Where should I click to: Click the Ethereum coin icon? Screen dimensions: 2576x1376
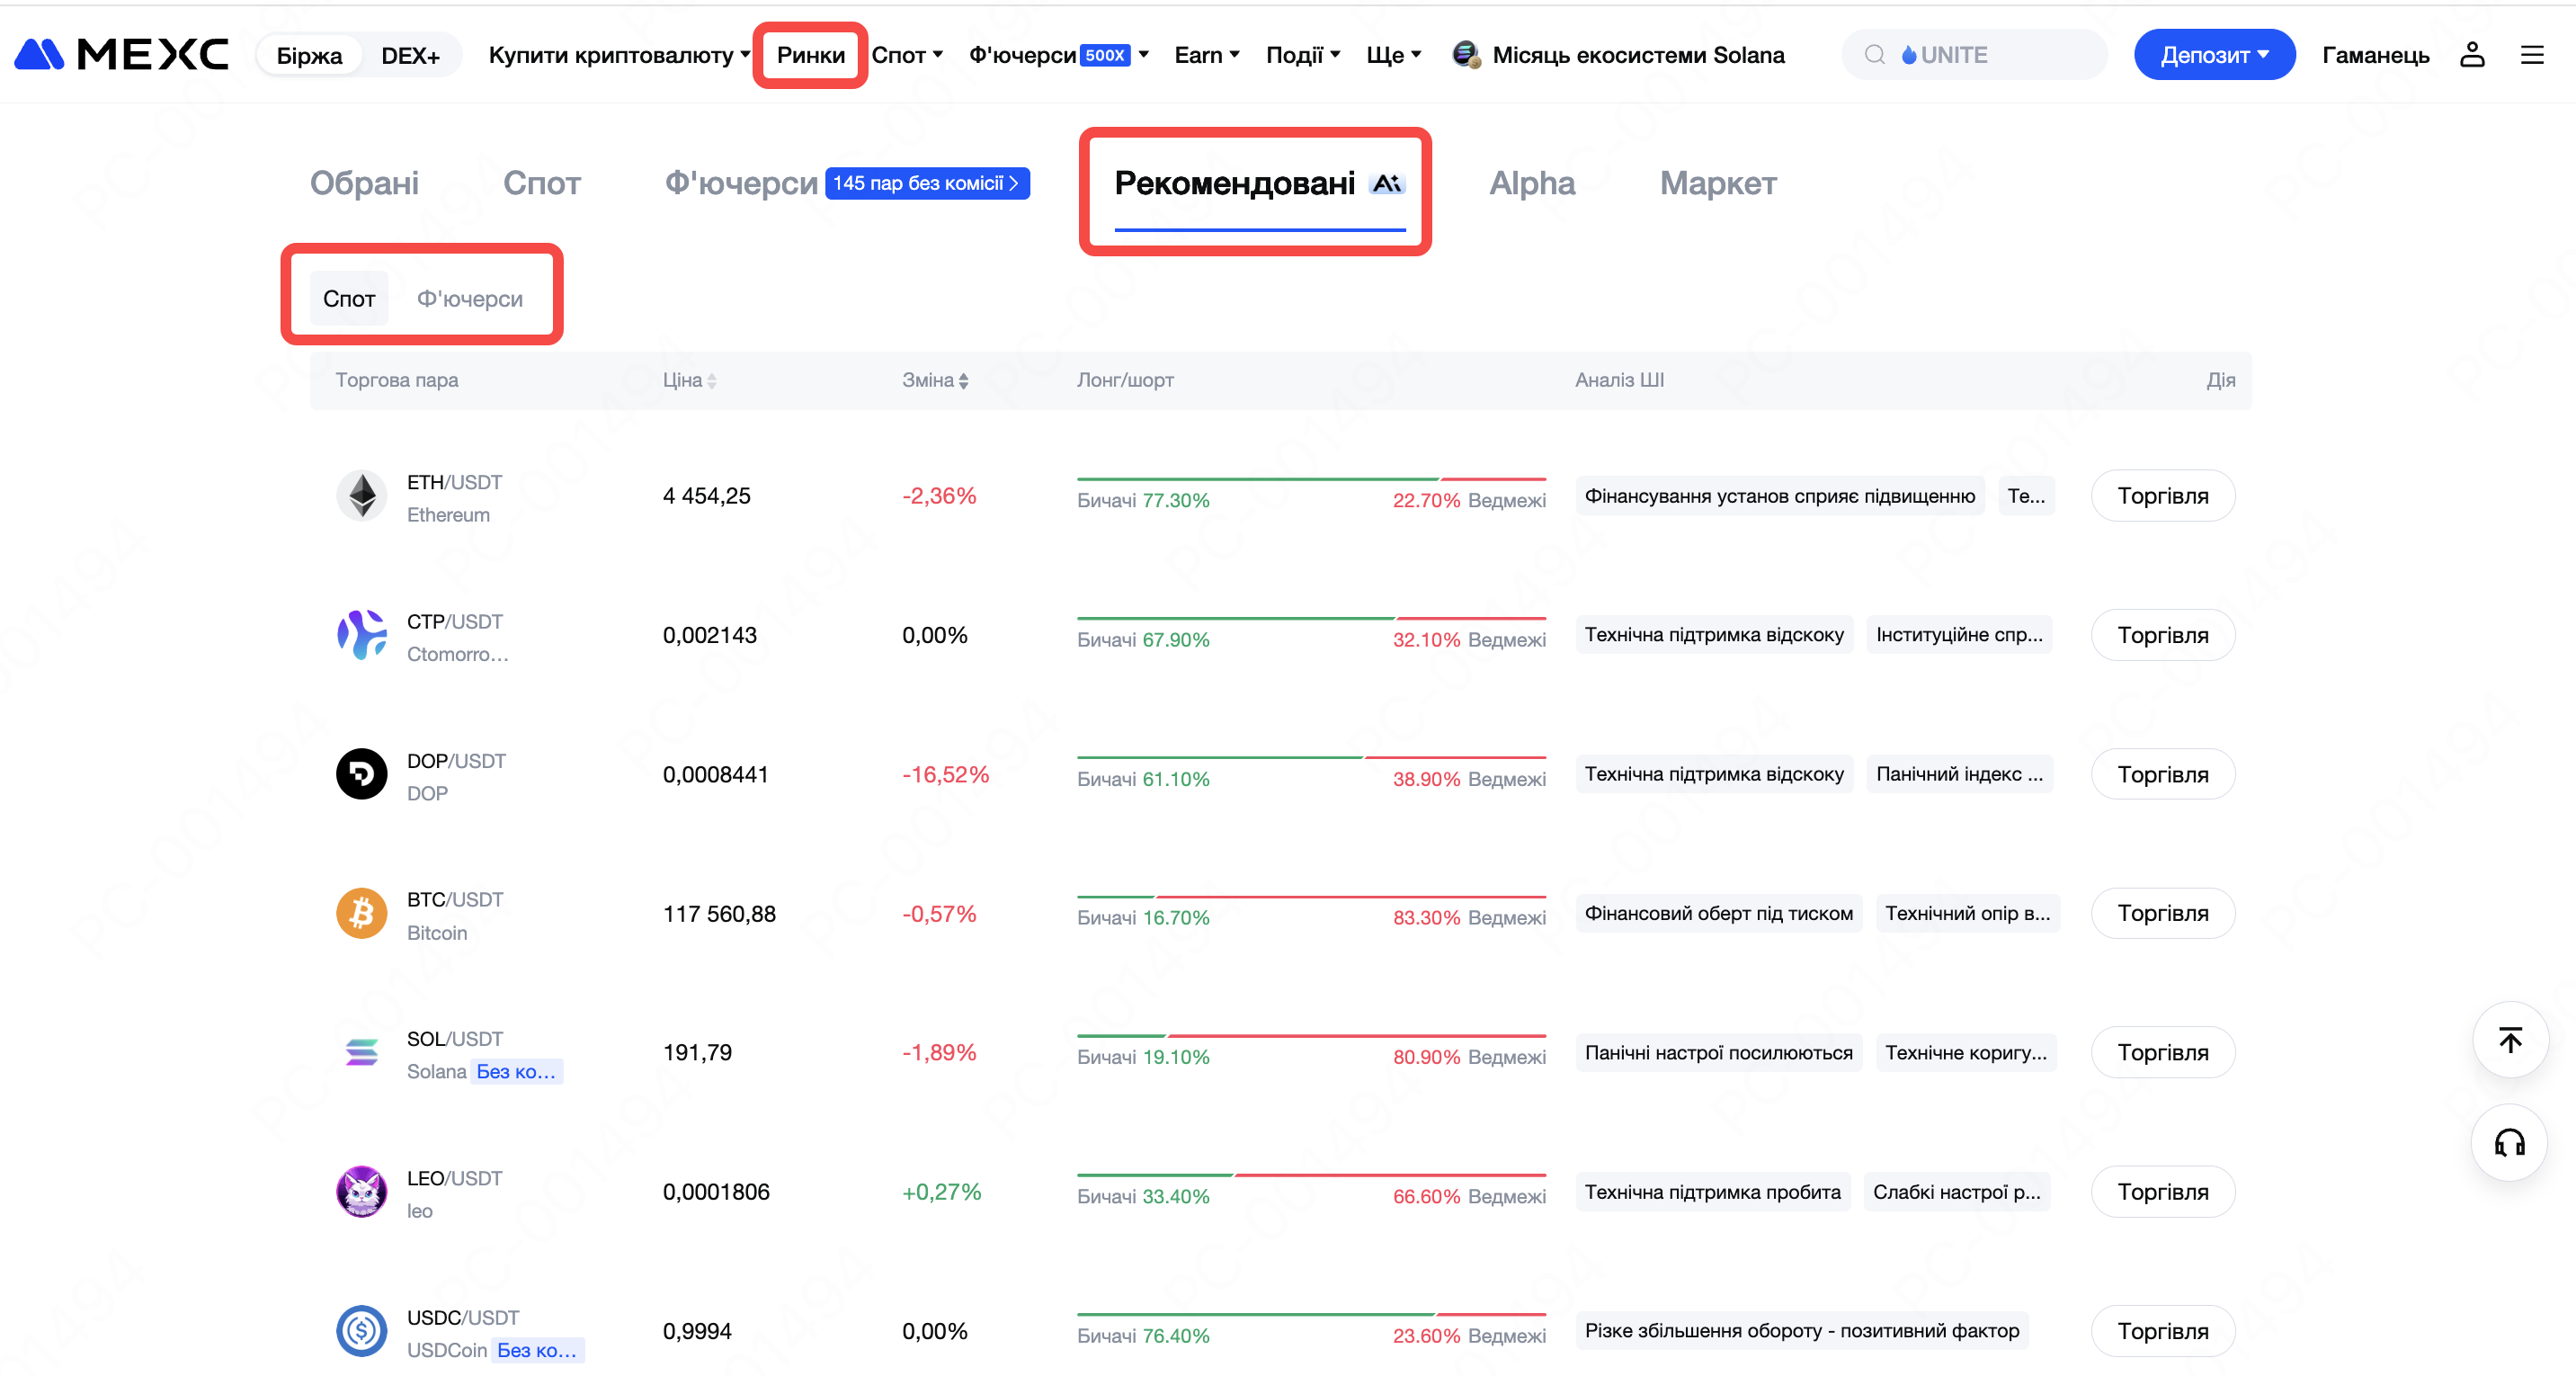pos(362,496)
